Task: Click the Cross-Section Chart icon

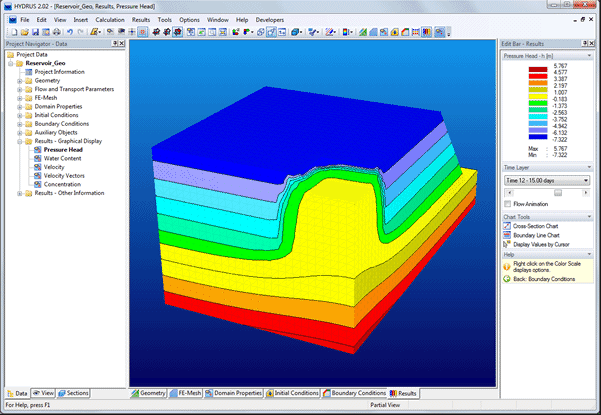Action: (x=507, y=226)
